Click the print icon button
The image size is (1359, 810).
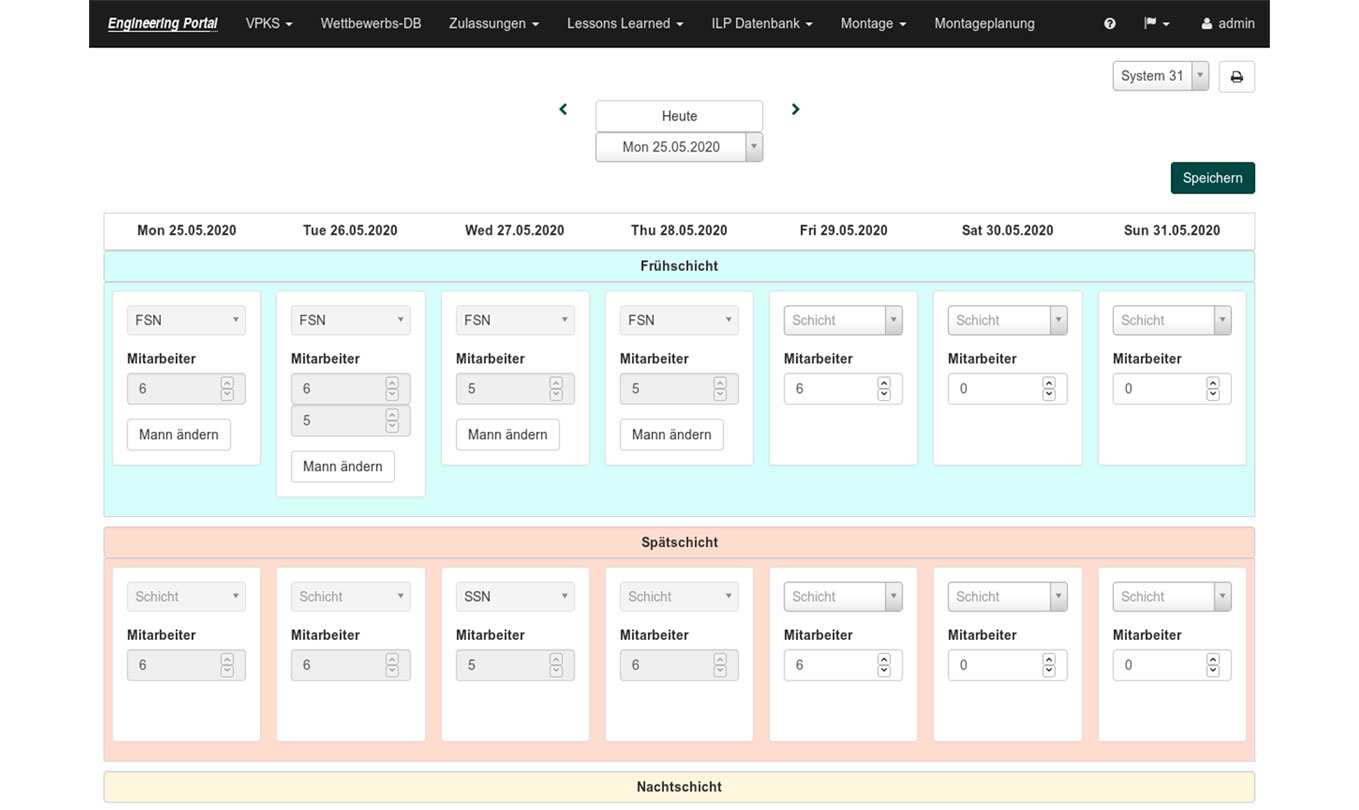1236,77
